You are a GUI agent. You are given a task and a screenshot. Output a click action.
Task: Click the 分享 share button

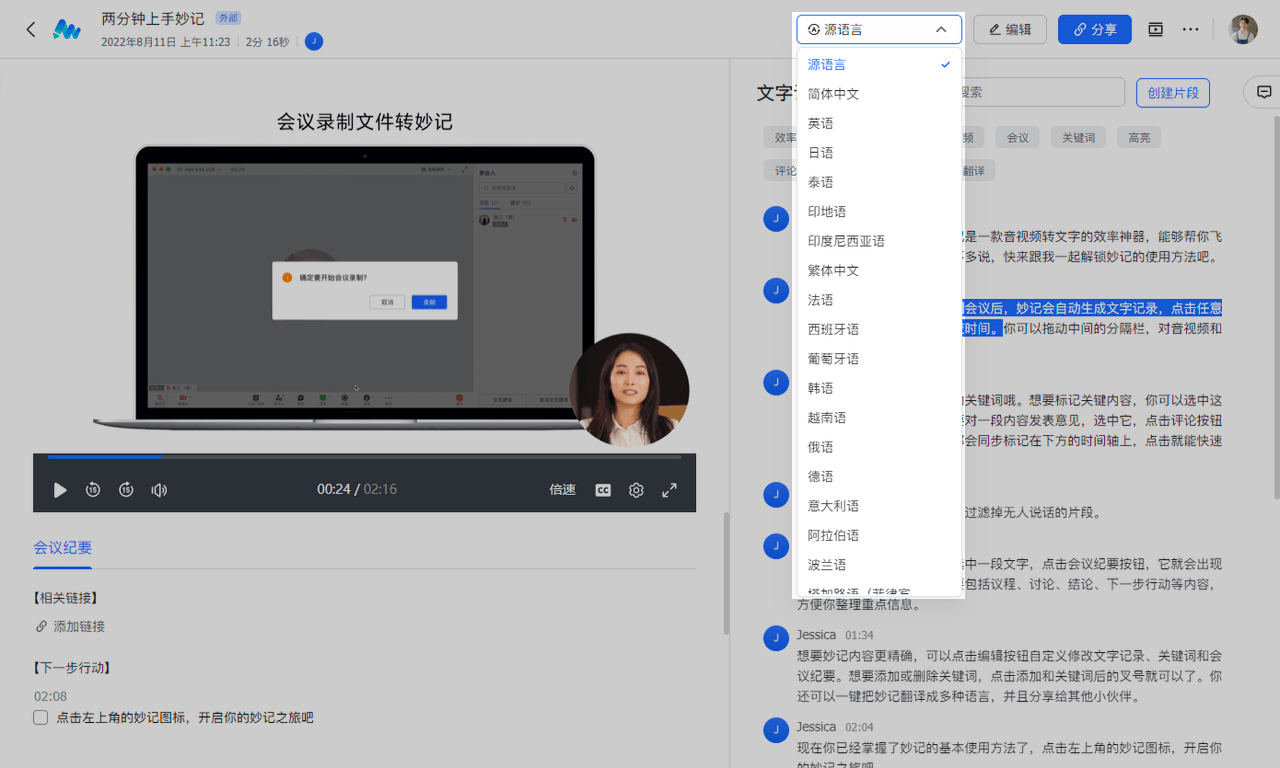click(x=1094, y=30)
